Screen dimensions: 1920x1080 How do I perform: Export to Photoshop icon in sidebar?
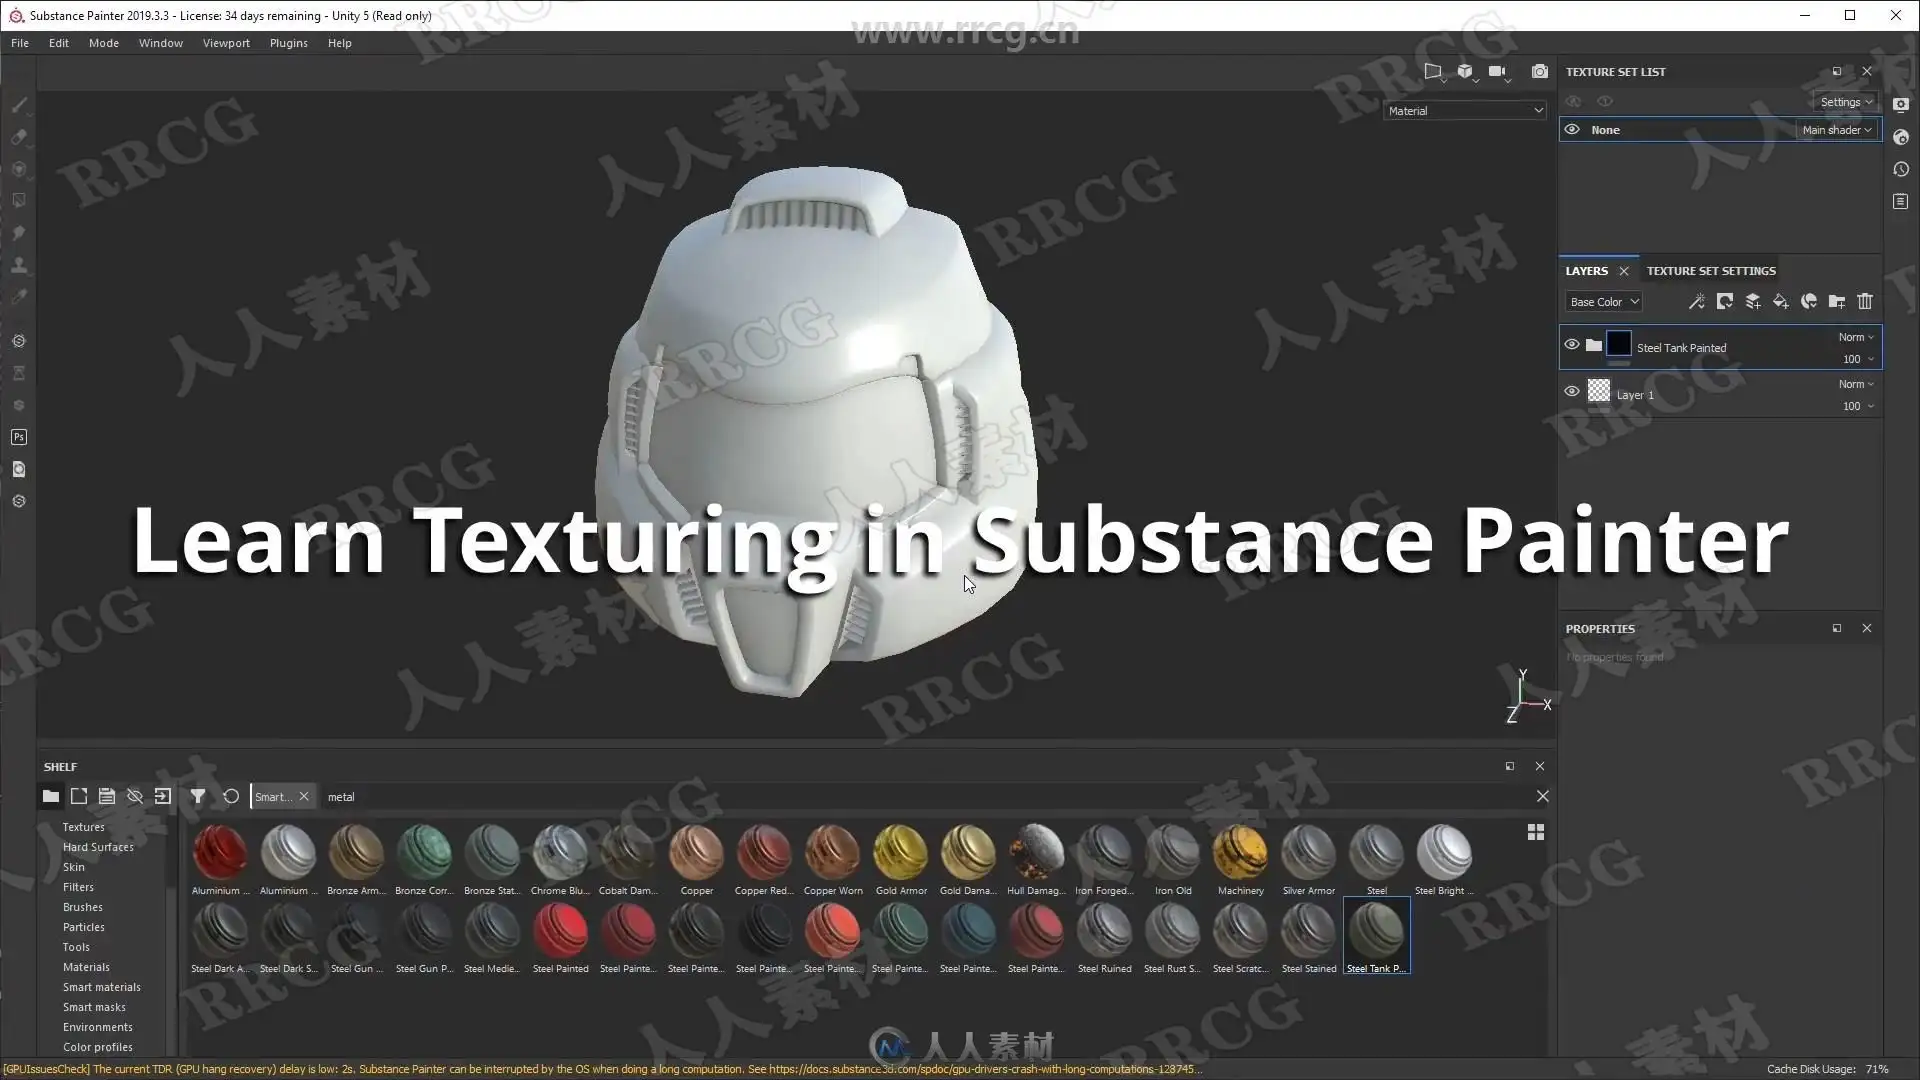point(19,437)
